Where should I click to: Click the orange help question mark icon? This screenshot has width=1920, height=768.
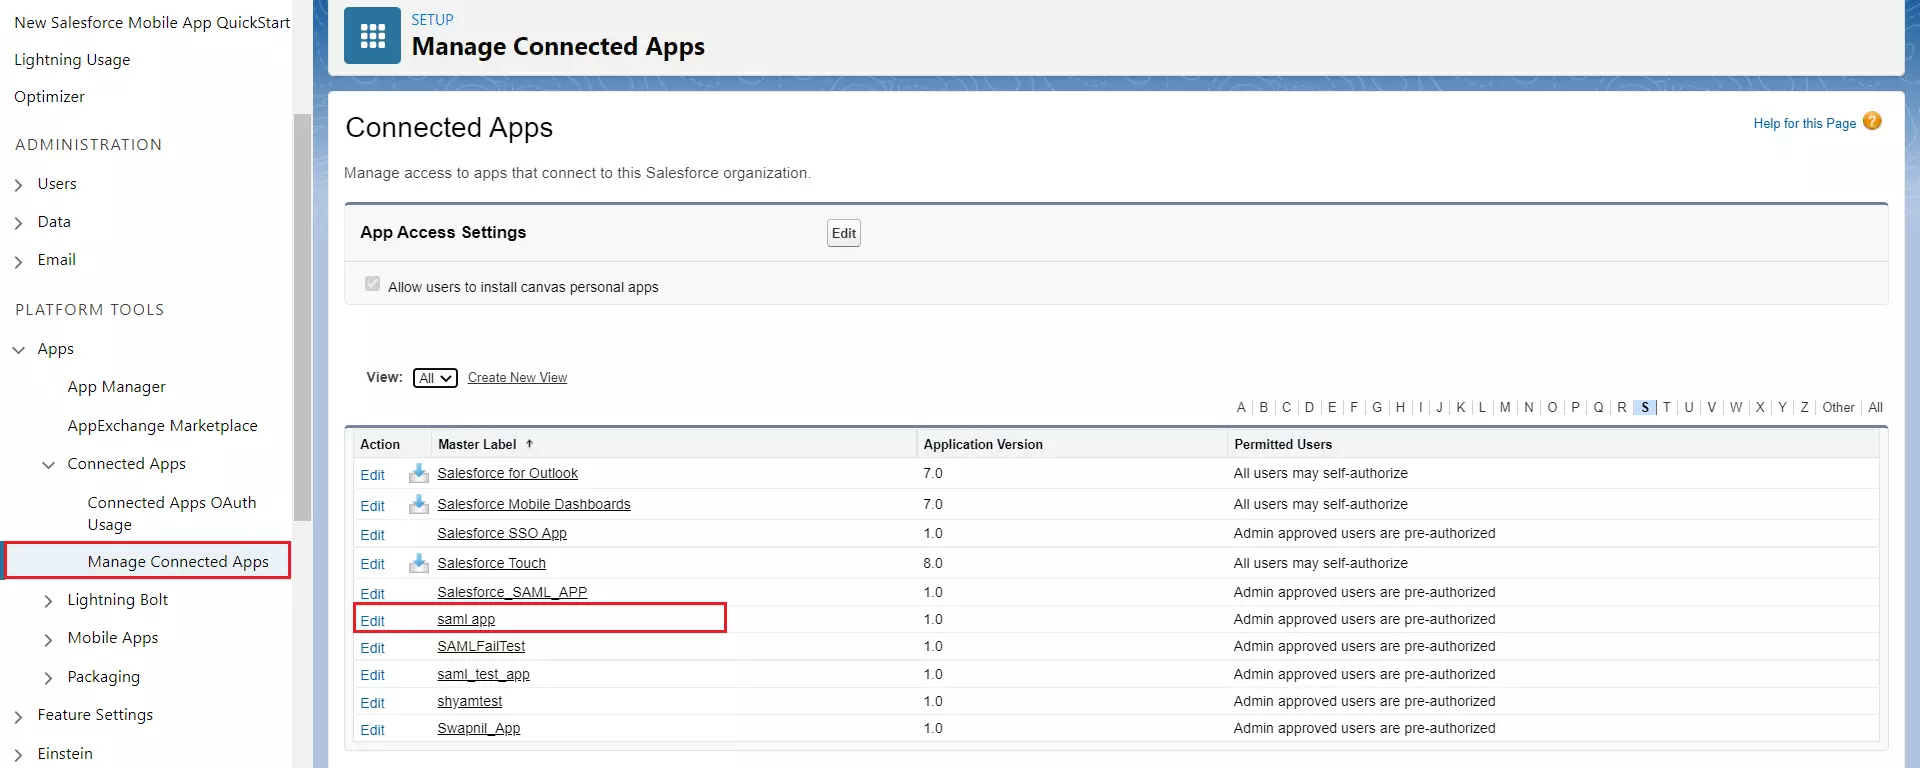pos(1872,121)
